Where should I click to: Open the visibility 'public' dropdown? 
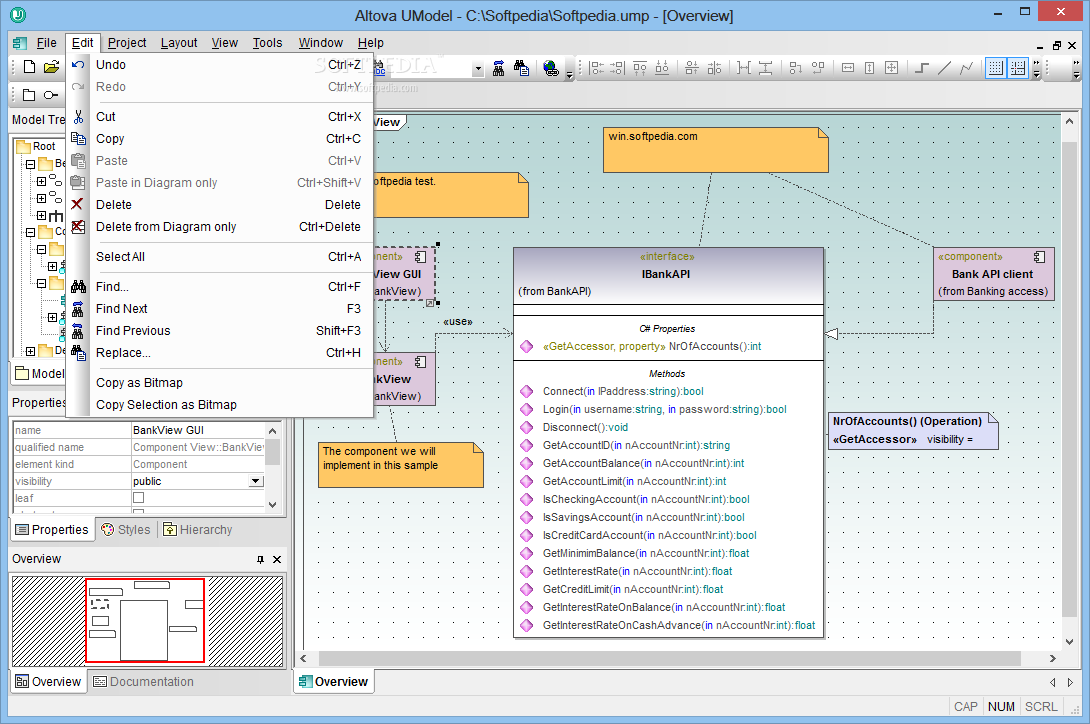point(256,481)
